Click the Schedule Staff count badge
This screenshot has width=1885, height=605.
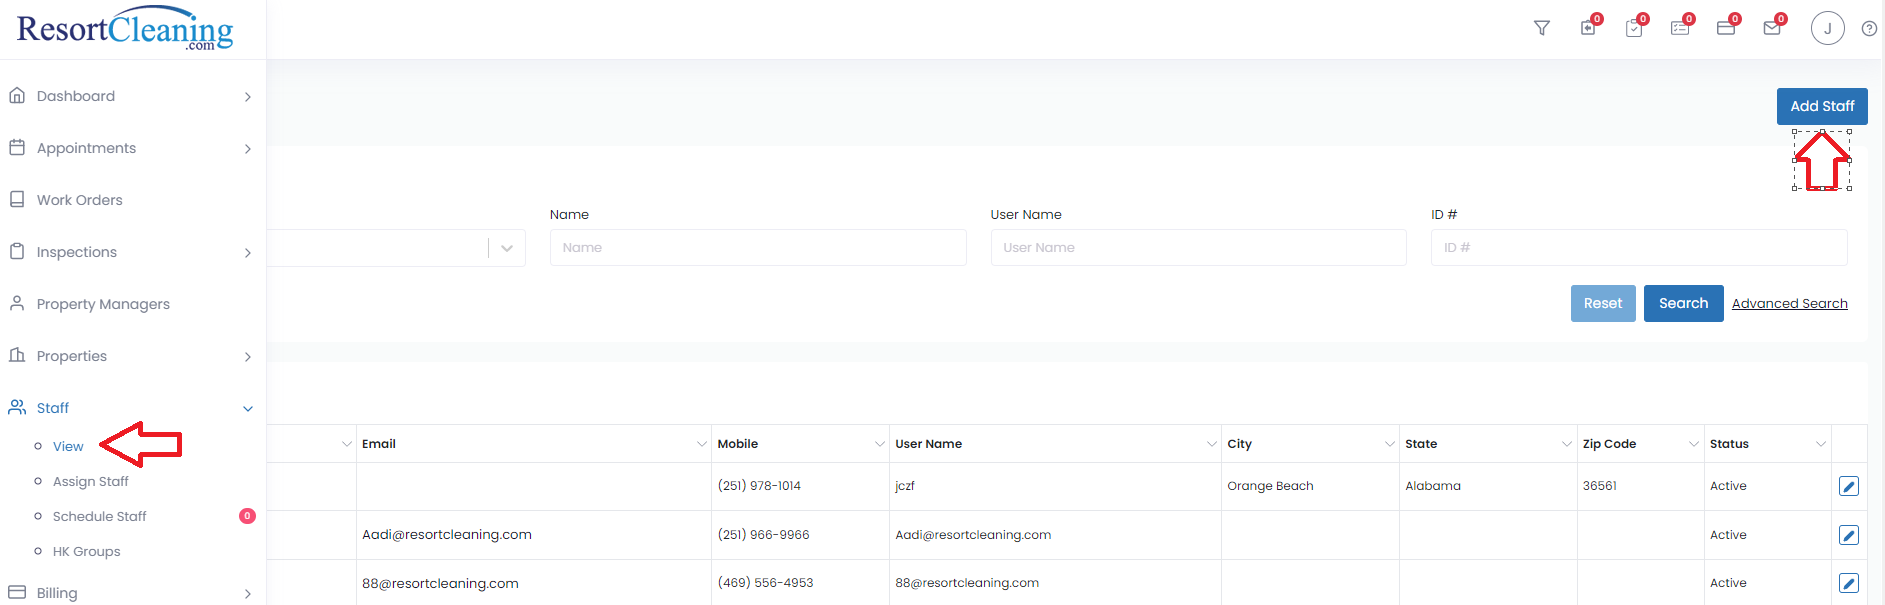[247, 516]
